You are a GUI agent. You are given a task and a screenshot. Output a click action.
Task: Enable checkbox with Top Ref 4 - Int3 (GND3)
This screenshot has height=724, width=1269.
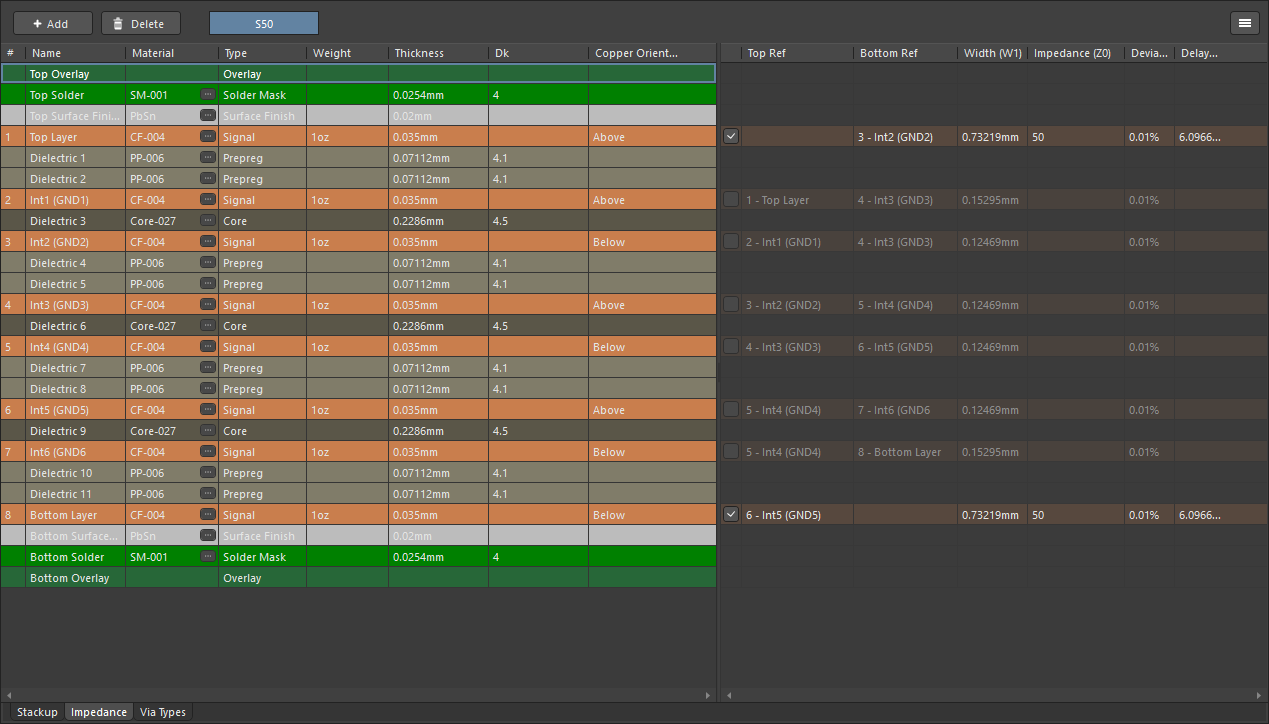click(731, 347)
